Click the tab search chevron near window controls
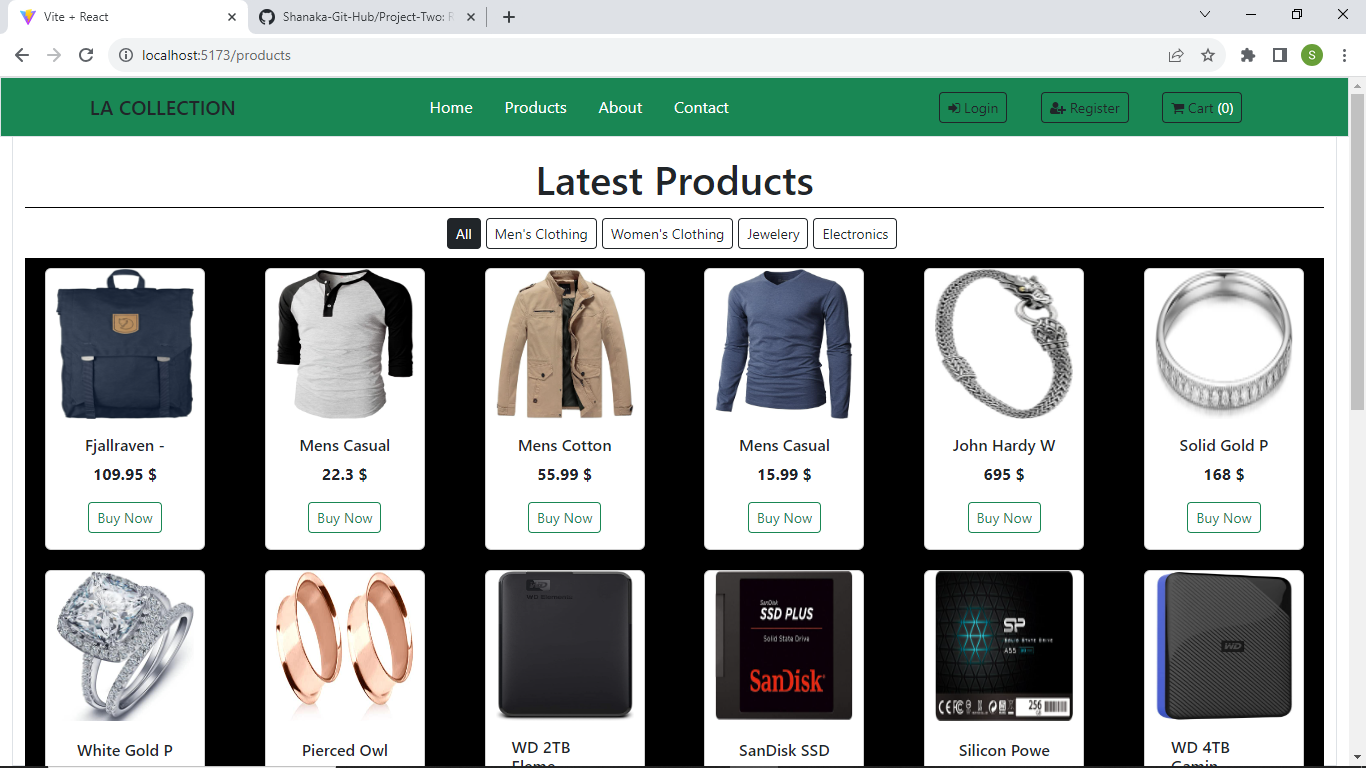This screenshot has width=1366, height=768. [1205, 14]
